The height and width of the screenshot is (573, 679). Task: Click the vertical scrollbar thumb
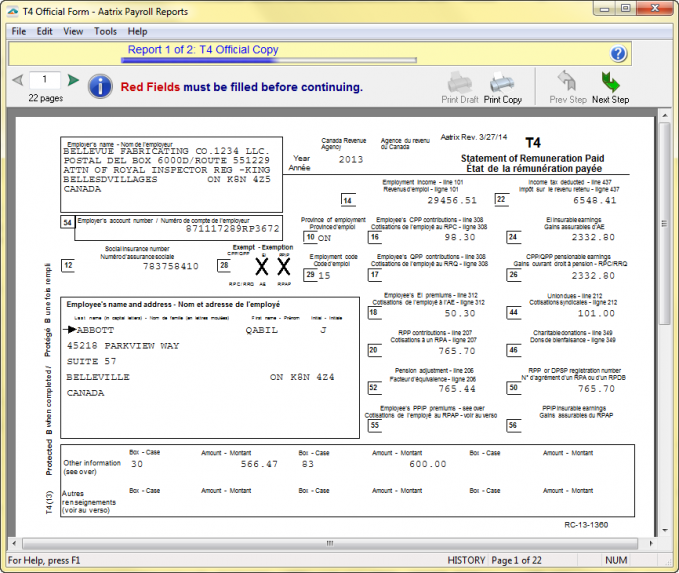coord(665,223)
